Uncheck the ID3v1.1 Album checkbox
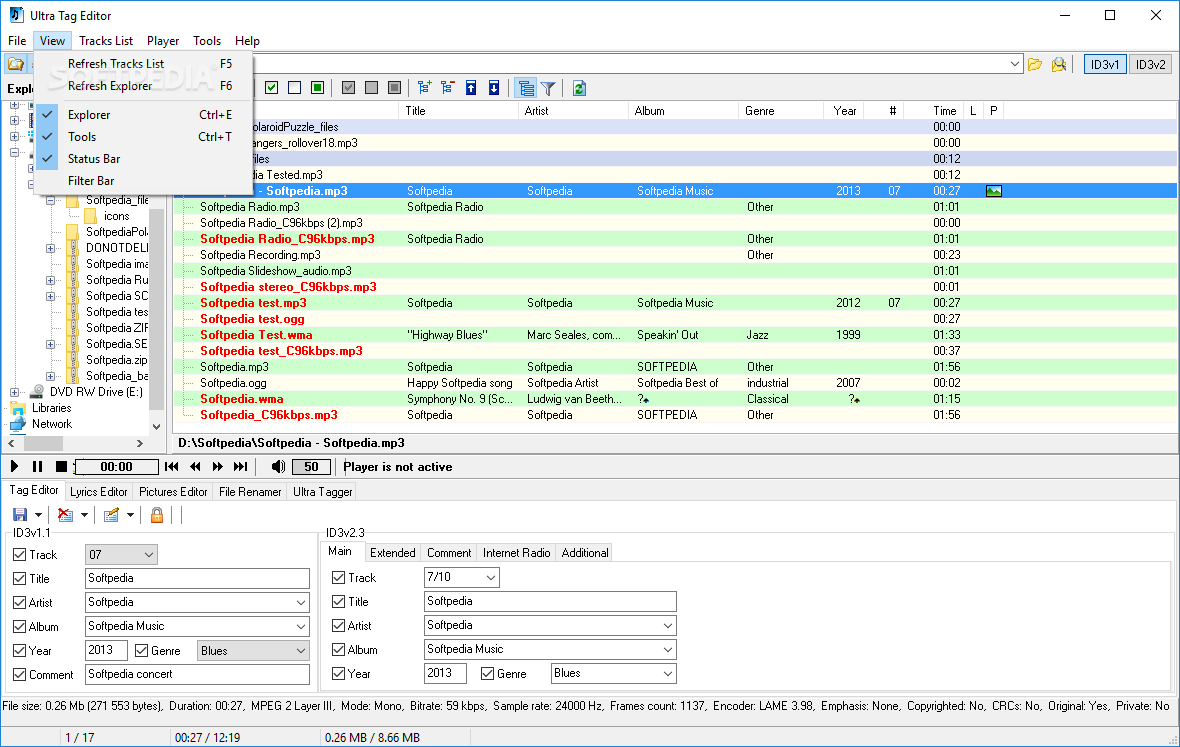 pos(20,627)
